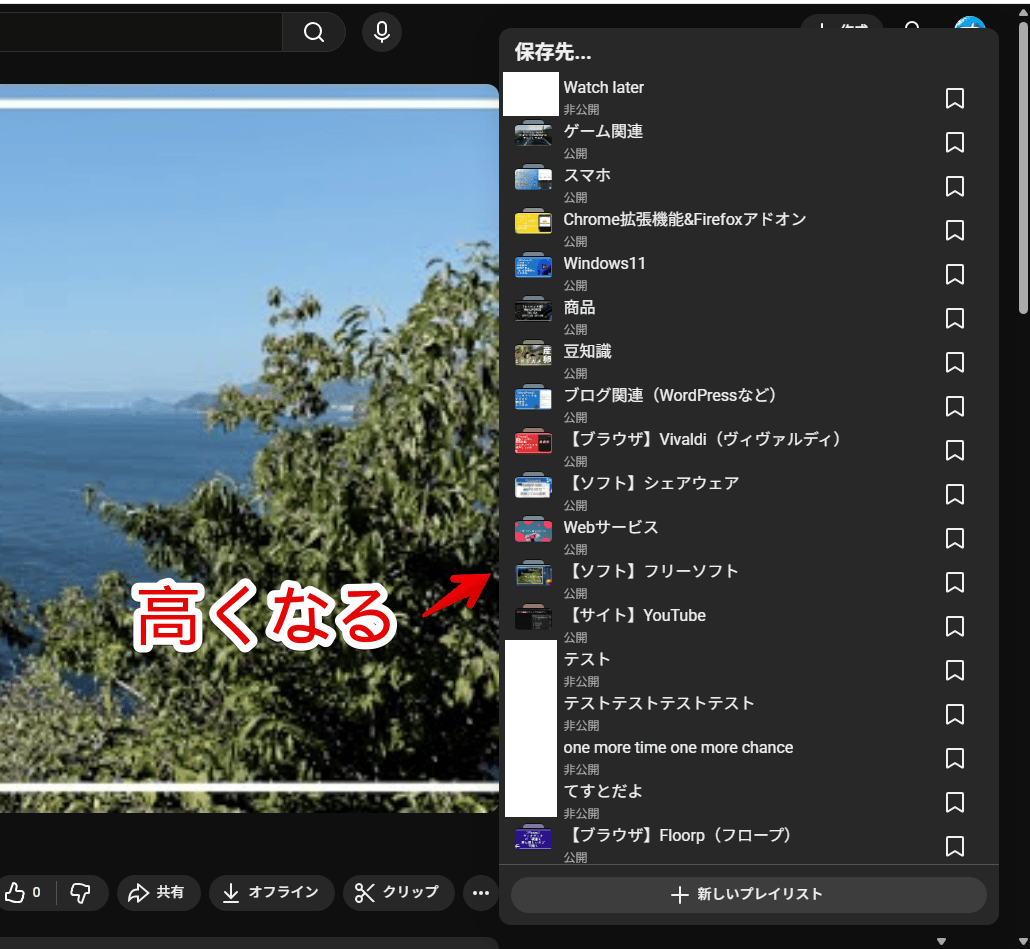
Task: Toggle bookmark for ゲーム関連 playlist
Action: [955, 142]
